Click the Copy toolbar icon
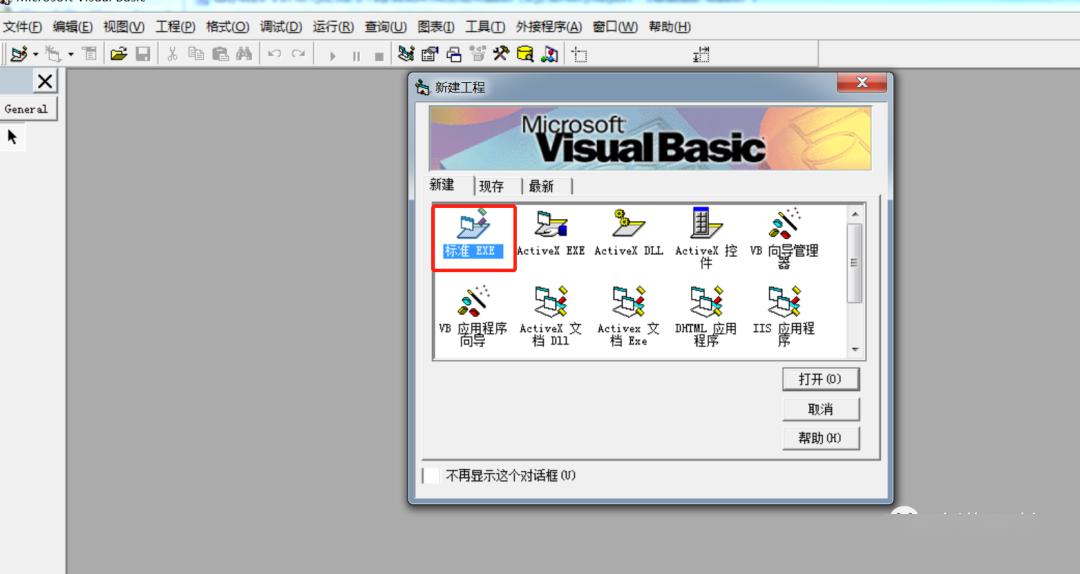Image resolution: width=1080 pixels, height=574 pixels. [196, 54]
